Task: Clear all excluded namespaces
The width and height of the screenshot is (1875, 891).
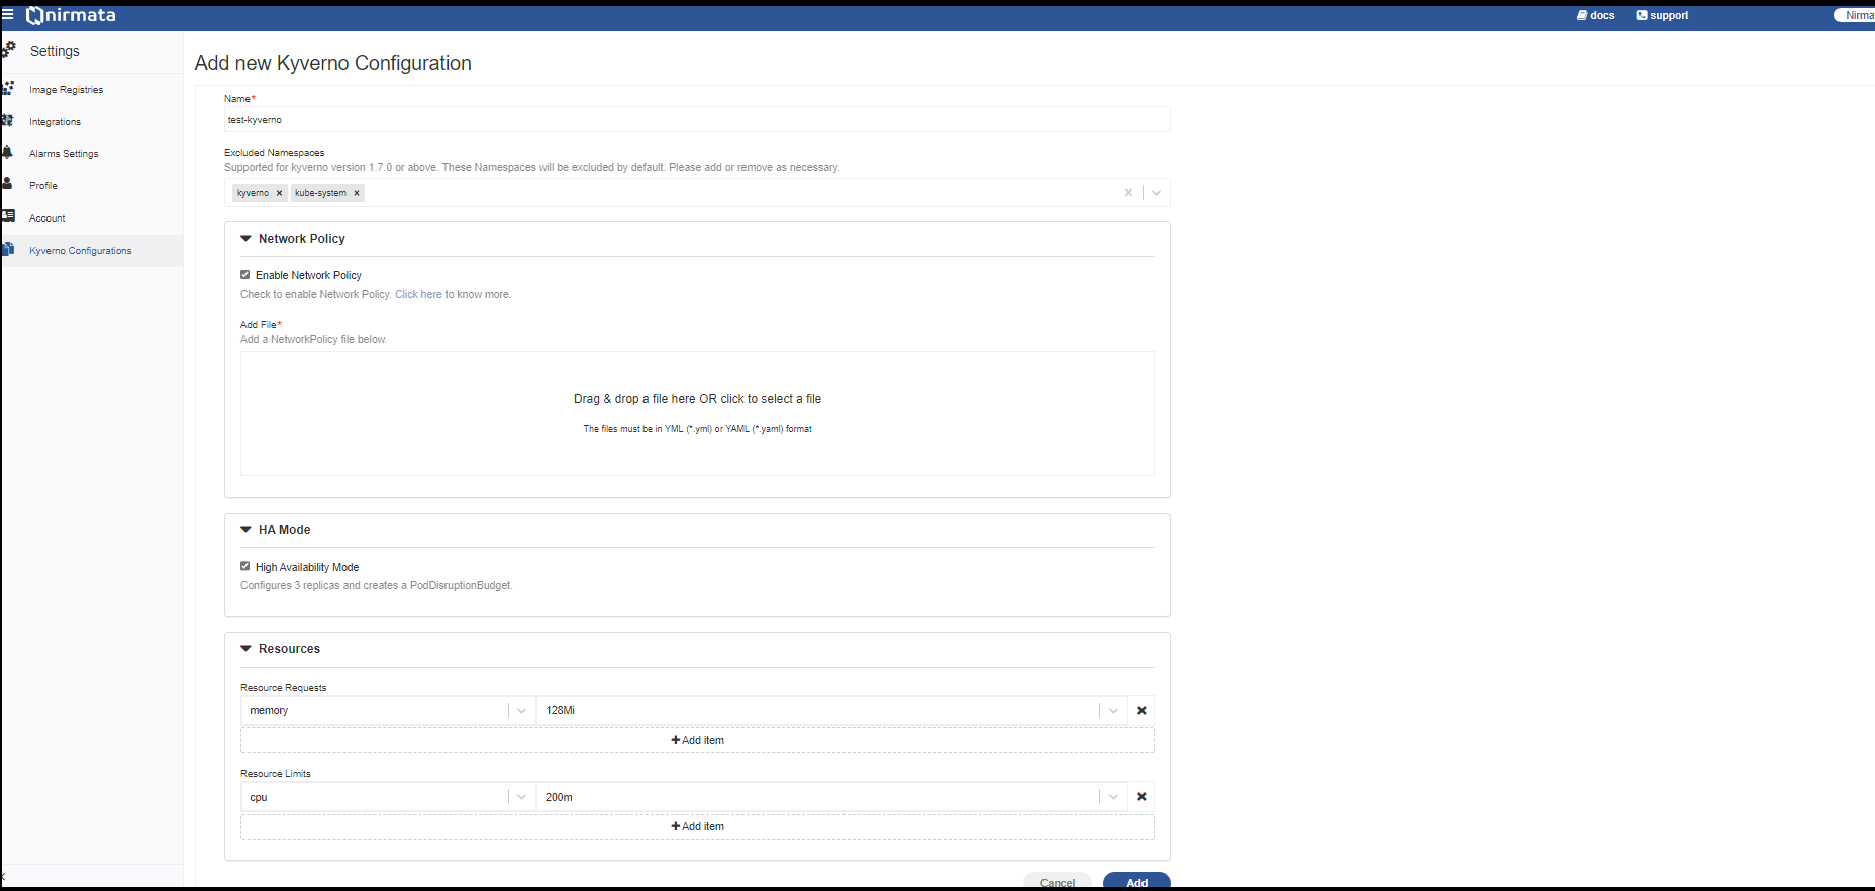Action: coord(1128,193)
